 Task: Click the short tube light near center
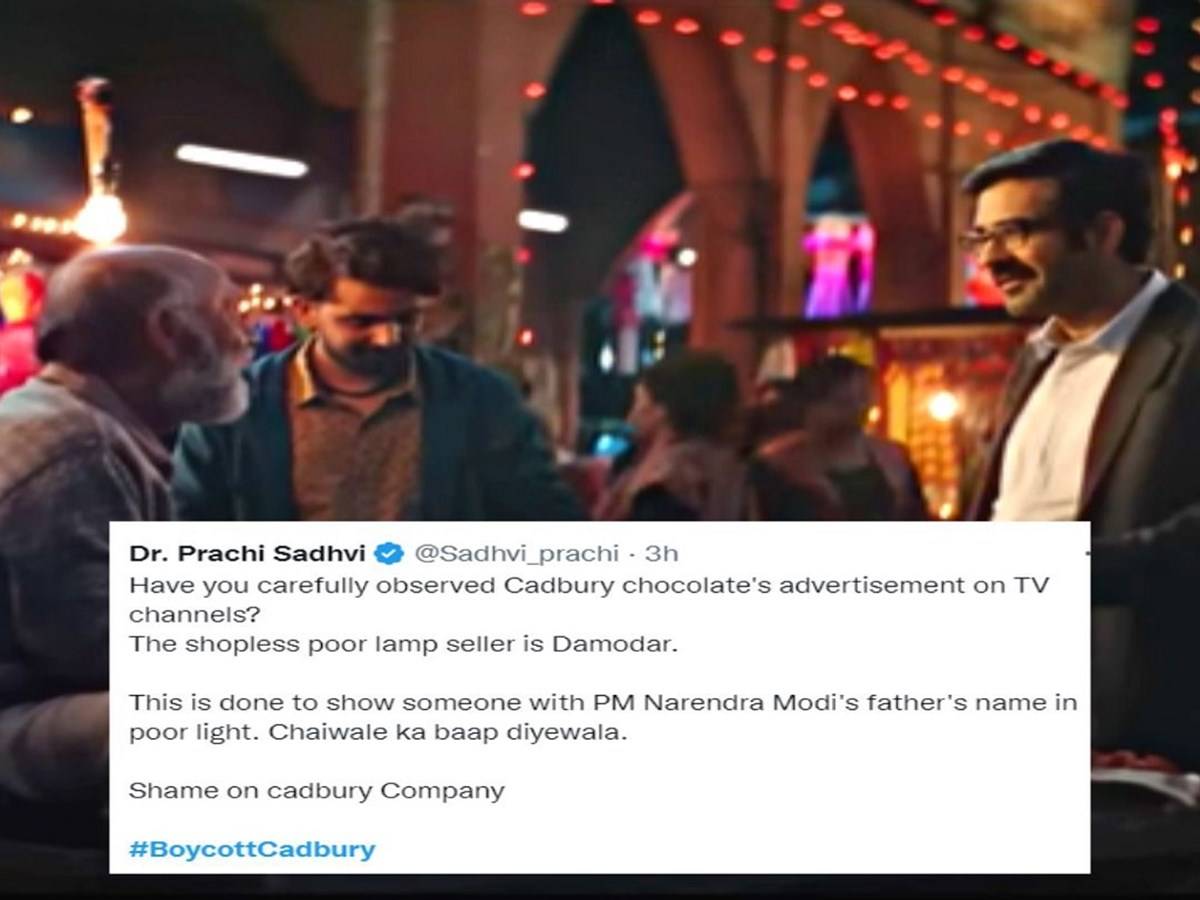click(543, 220)
